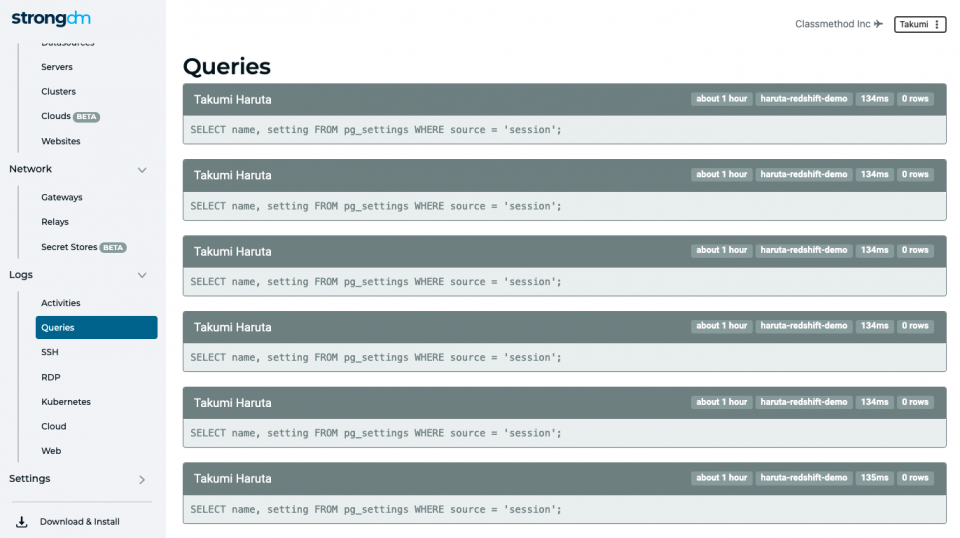Click the strongdm logo
960x538 pixels.
(x=51, y=18)
